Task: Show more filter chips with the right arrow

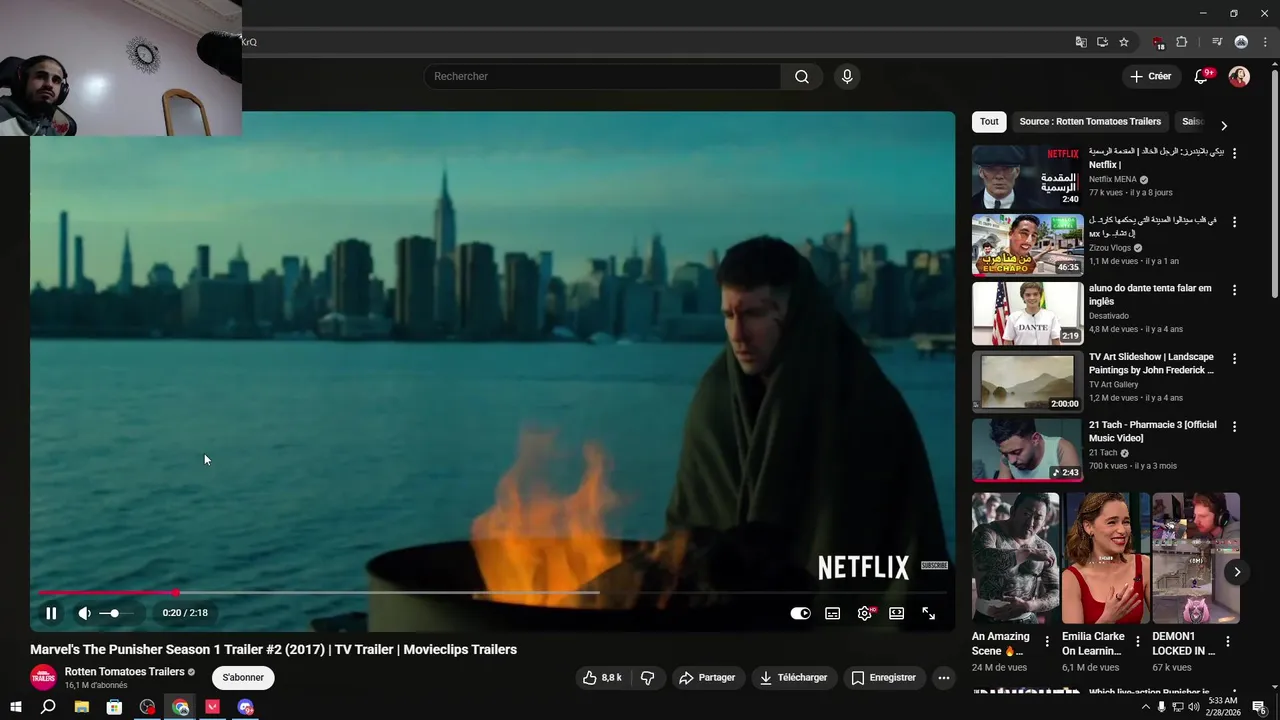Action: (1223, 125)
